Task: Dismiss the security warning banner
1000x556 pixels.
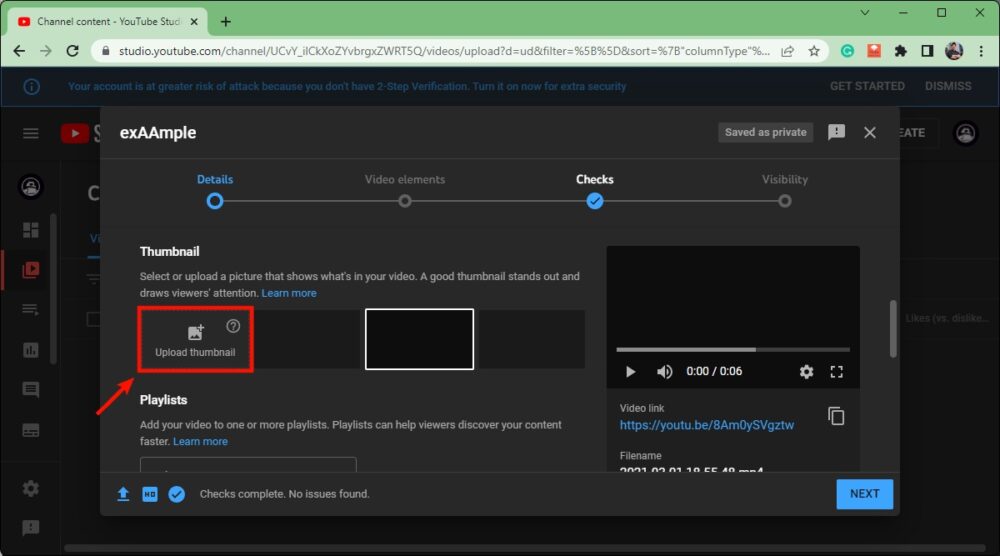Action: click(948, 86)
